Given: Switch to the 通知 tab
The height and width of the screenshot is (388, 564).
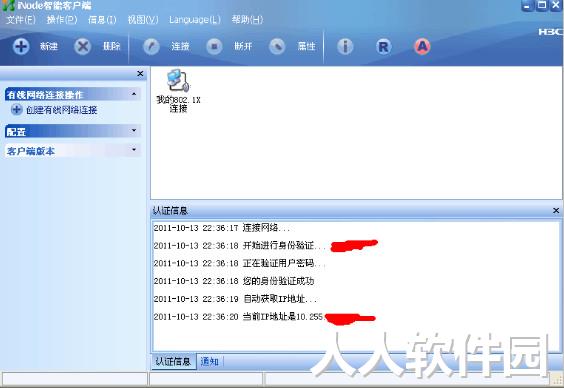Looking at the screenshot, I should click(x=209, y=361).
